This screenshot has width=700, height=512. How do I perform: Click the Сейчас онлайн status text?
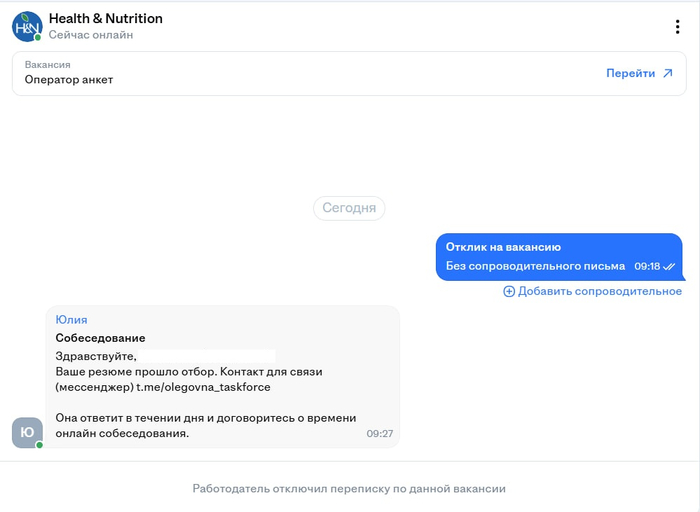click(x=91, y=35)
